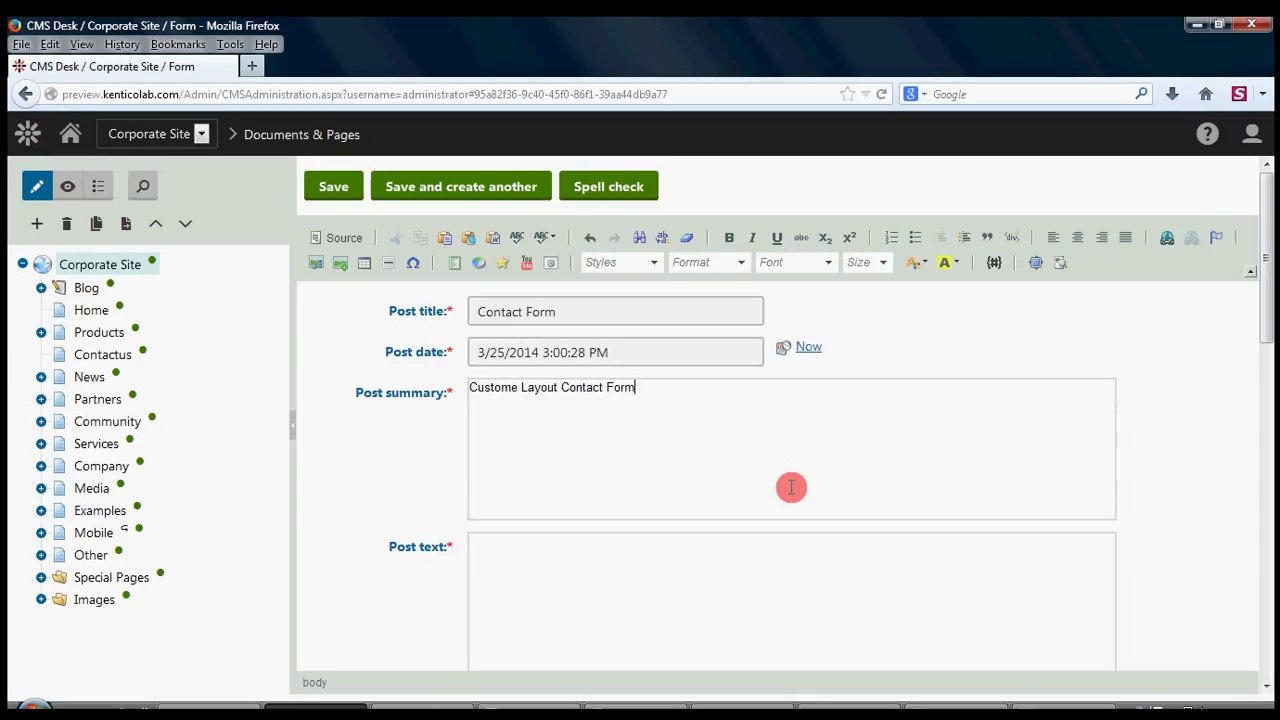Screen dimensions: 1280x720
Task: Click the Save button
Action: point(334,187)
